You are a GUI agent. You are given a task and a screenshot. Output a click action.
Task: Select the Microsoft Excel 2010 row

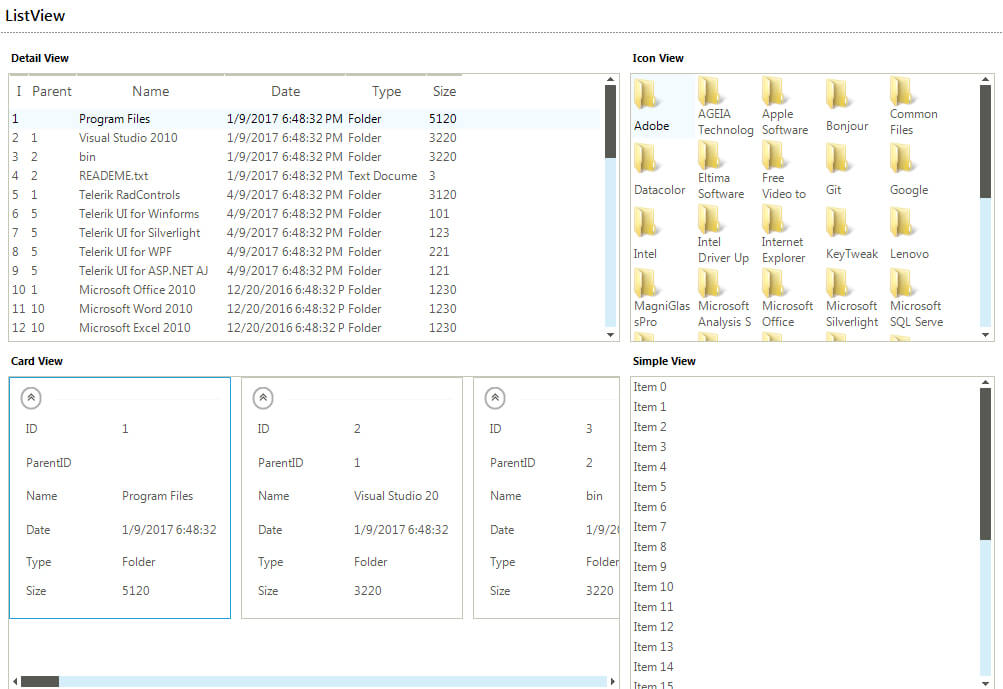306,328
